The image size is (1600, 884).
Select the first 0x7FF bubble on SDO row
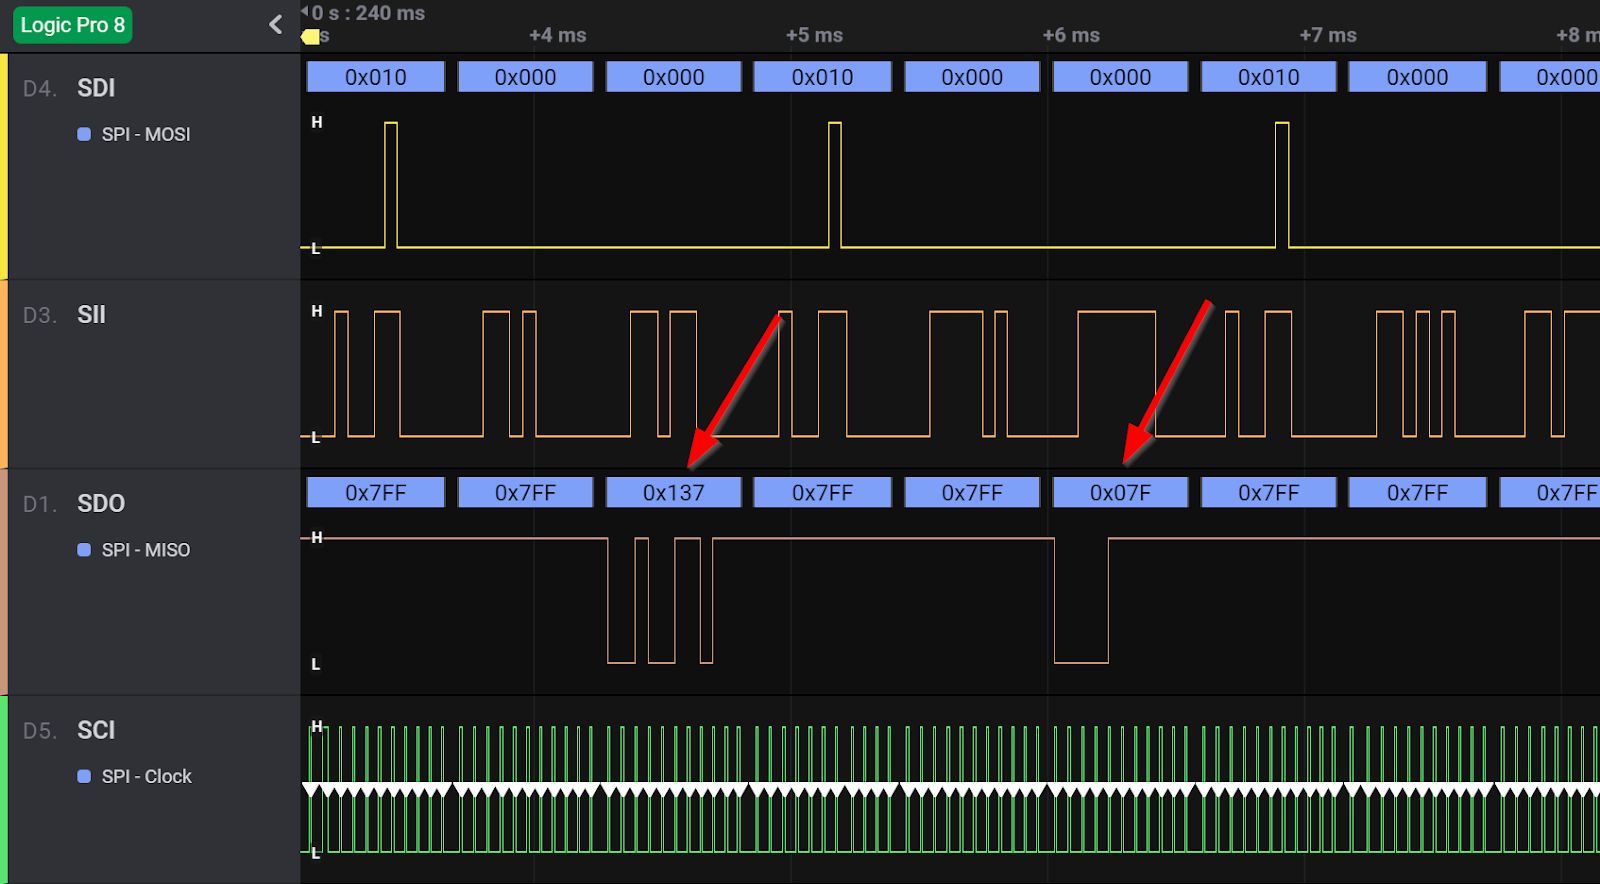[x=376, y=492]
